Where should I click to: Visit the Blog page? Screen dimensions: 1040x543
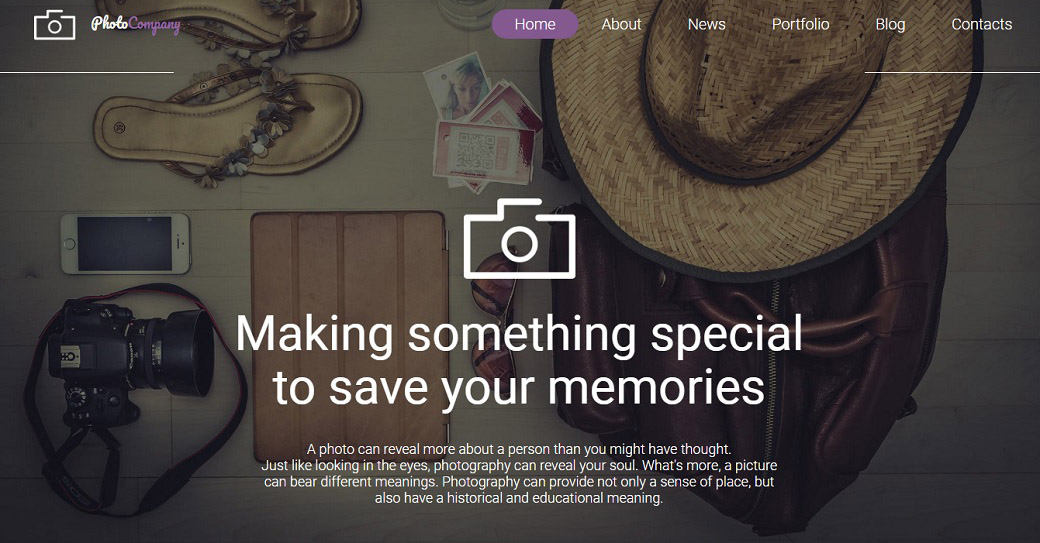click(890, 25)
